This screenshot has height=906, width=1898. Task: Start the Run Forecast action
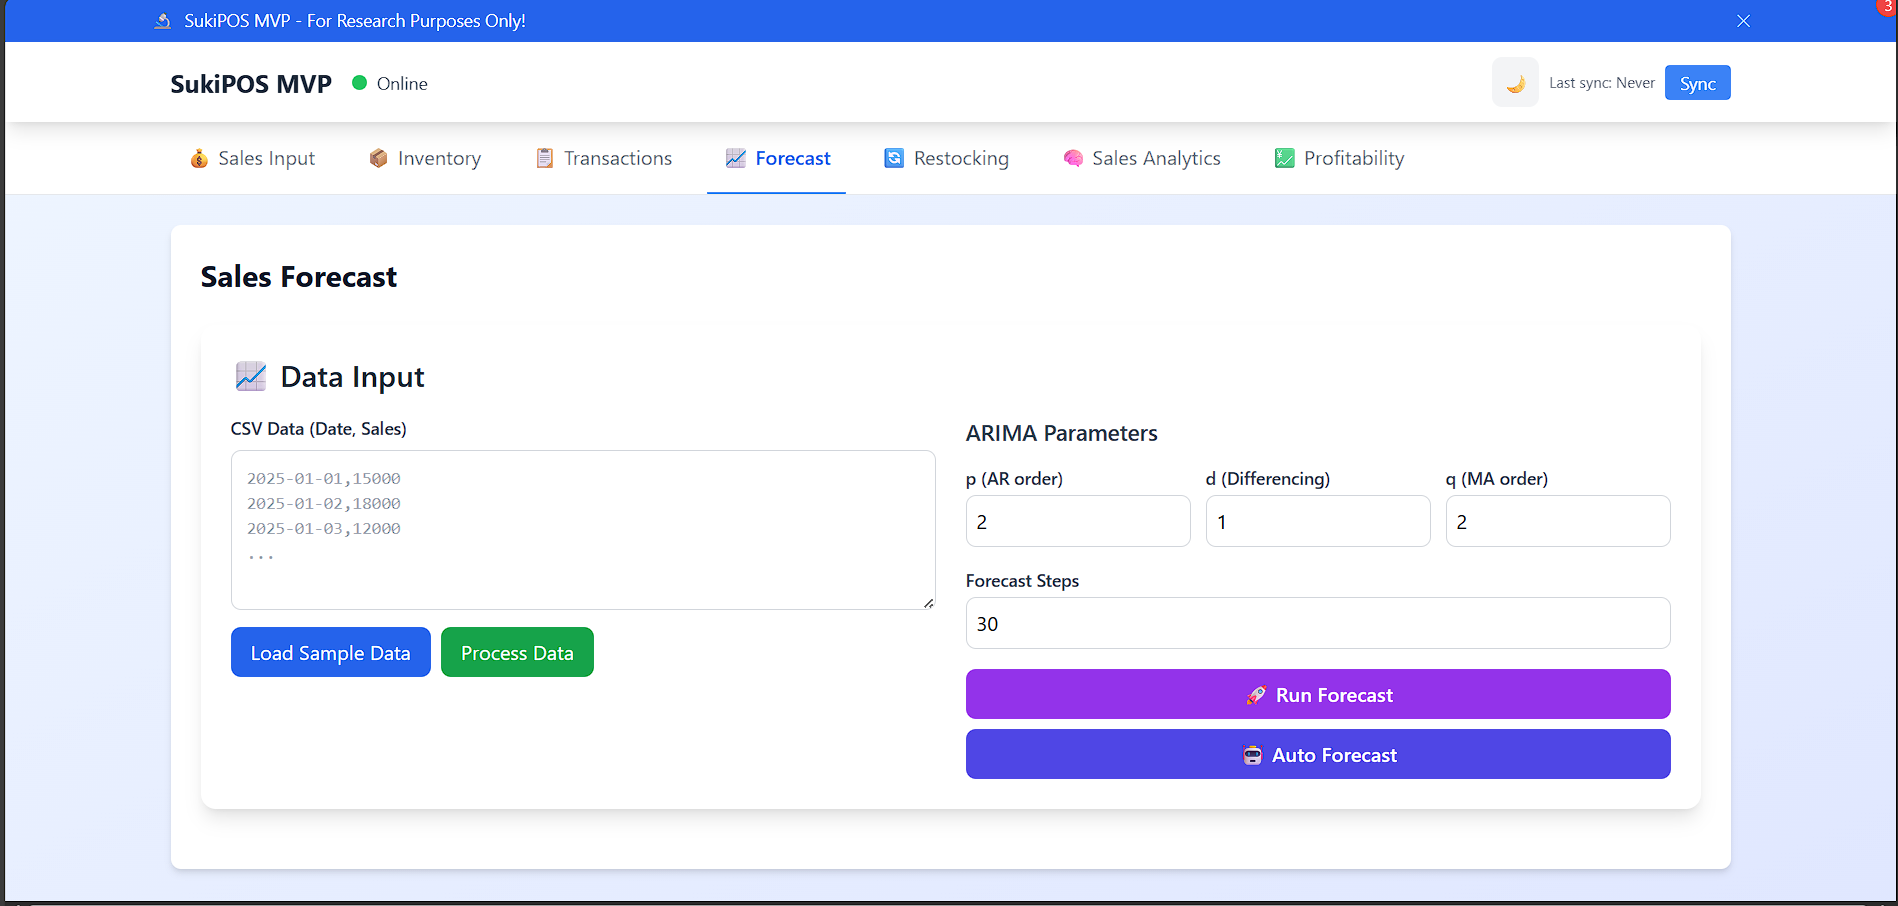(1317, 695)
